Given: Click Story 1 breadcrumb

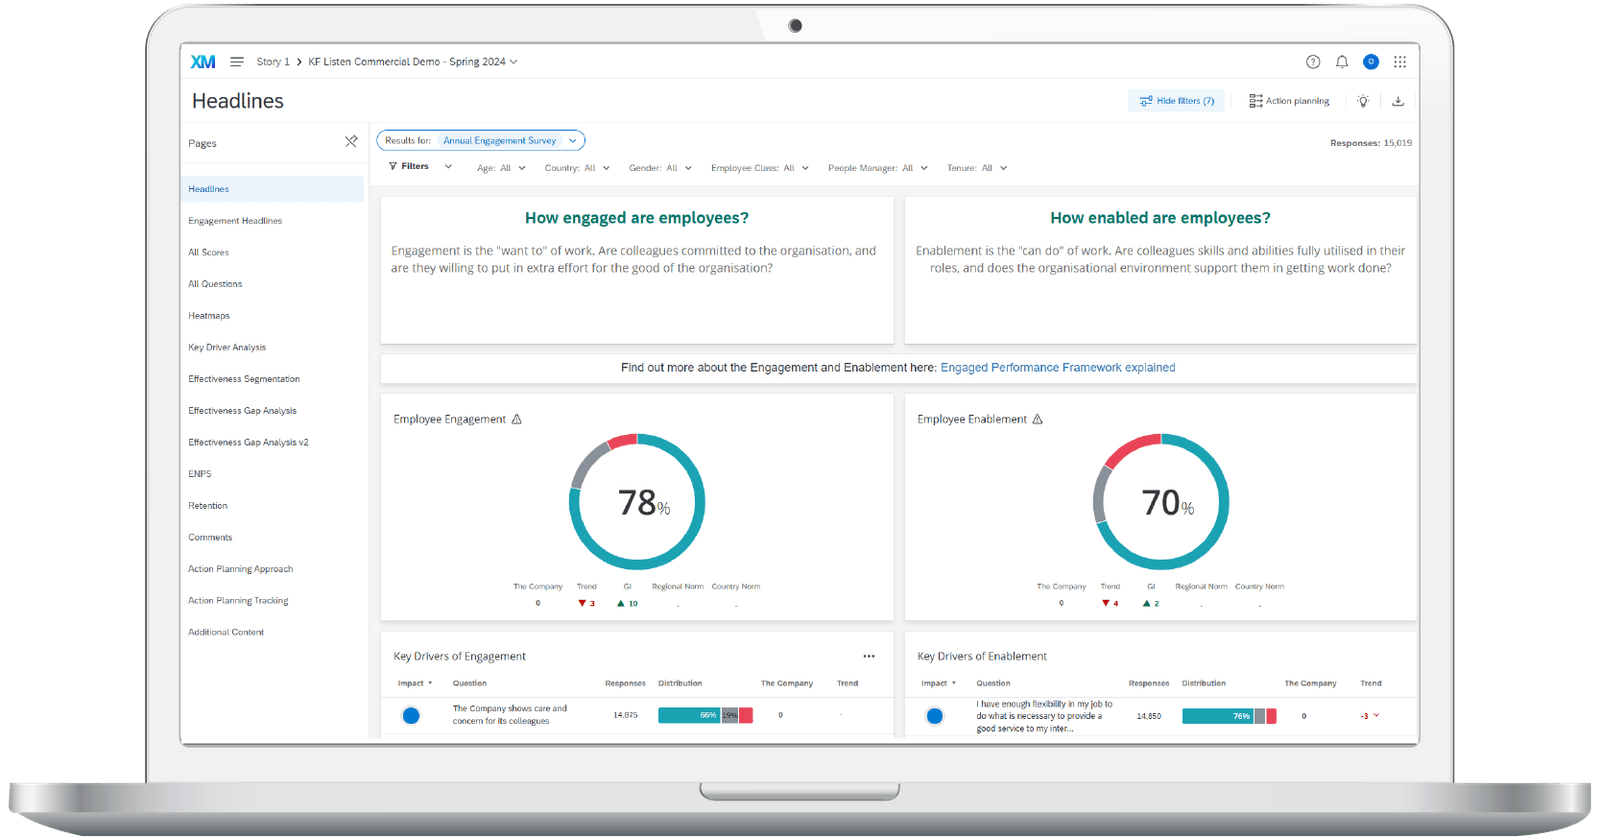Looking at the screenshot, I should [x=273, y=62].
